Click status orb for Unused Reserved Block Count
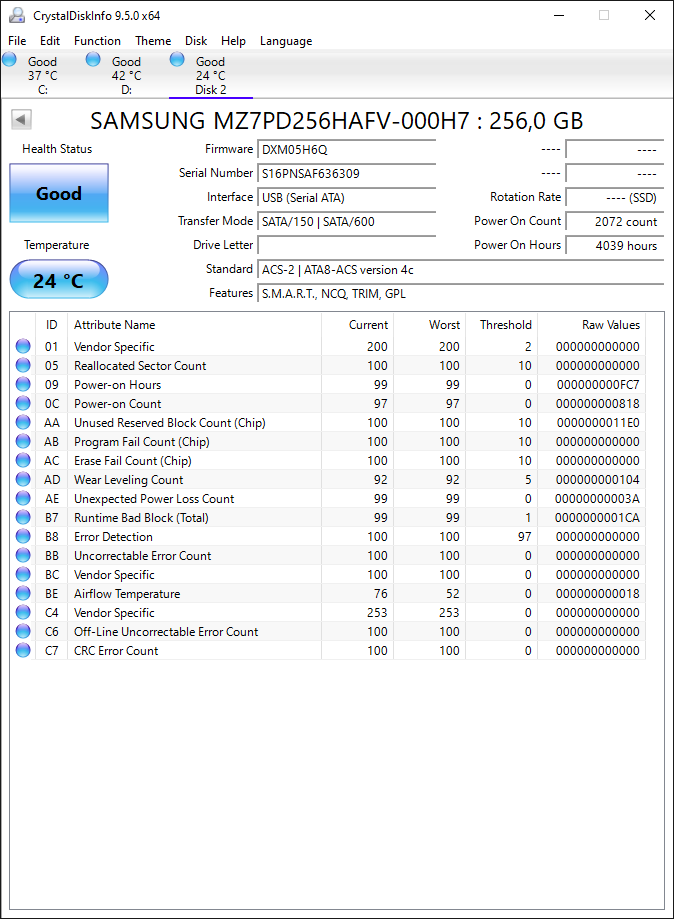 pyautogui.click(x=23, y=423)
